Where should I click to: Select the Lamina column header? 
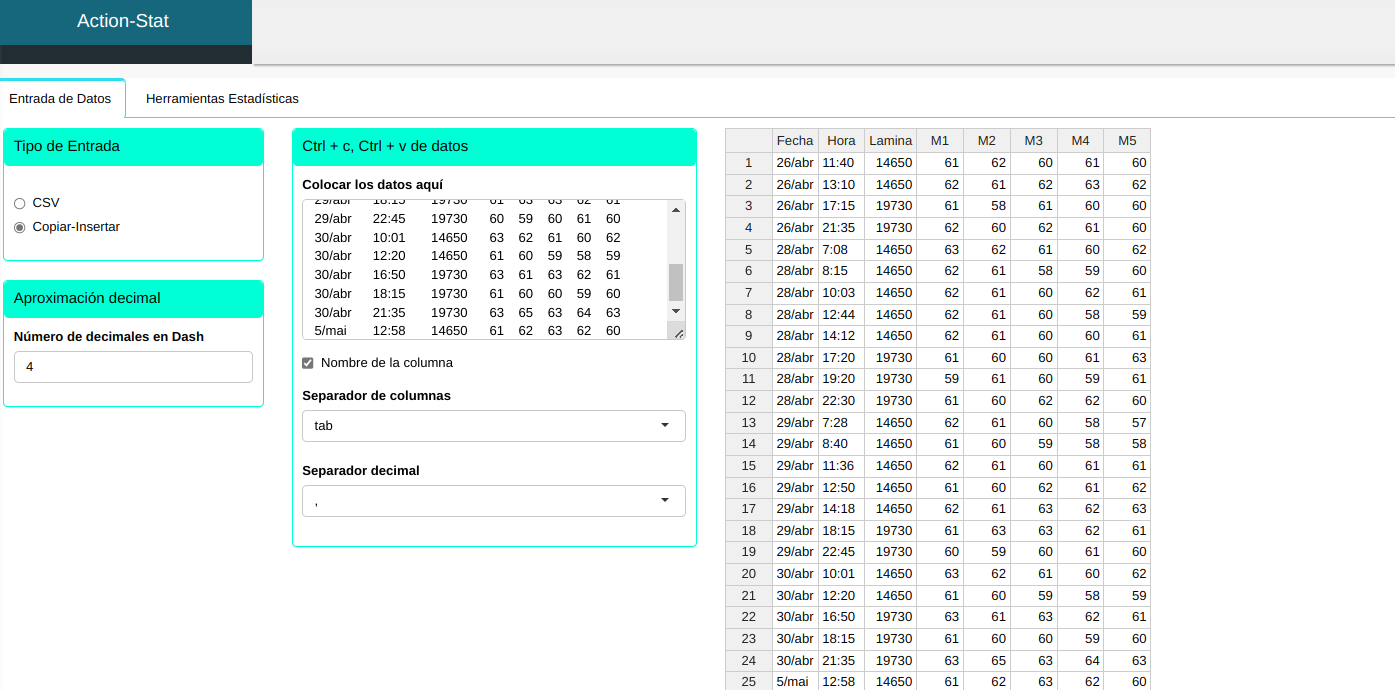[890, 141]
